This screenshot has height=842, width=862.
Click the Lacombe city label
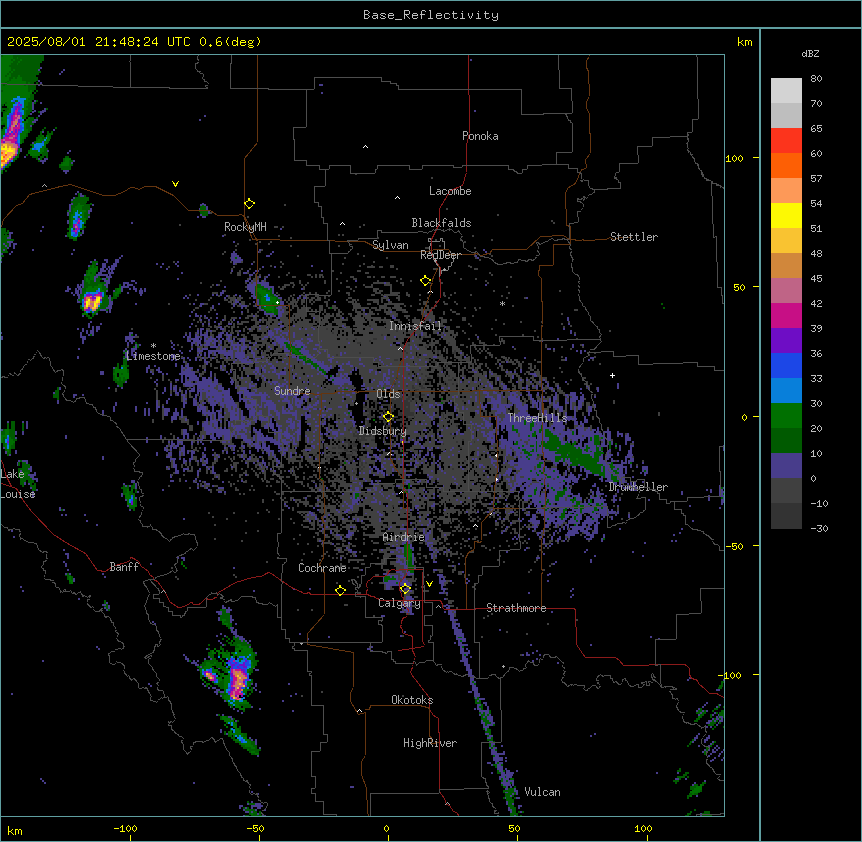450,191
